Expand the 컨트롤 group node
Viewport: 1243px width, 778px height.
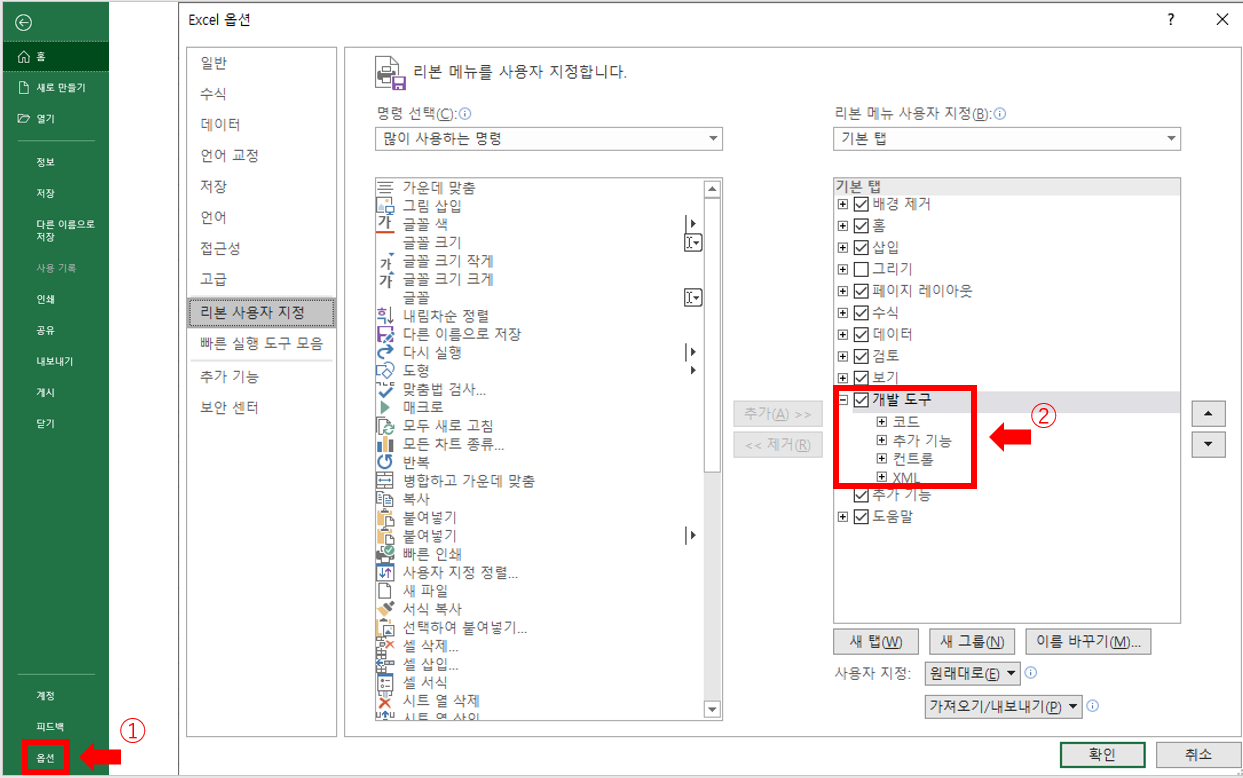coord(881,459)
